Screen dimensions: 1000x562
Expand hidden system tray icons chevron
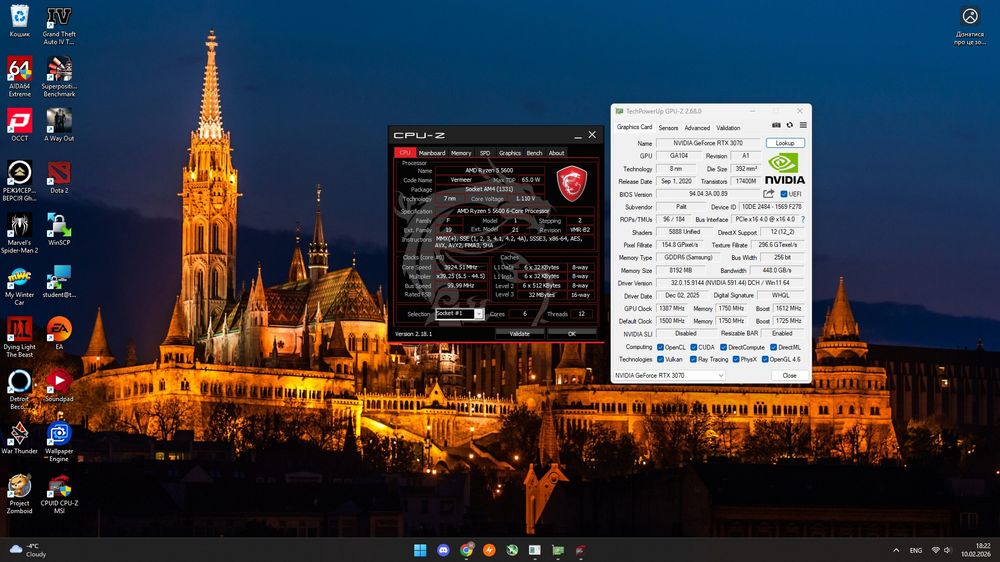pyautogui.click(x=896, y=550)
